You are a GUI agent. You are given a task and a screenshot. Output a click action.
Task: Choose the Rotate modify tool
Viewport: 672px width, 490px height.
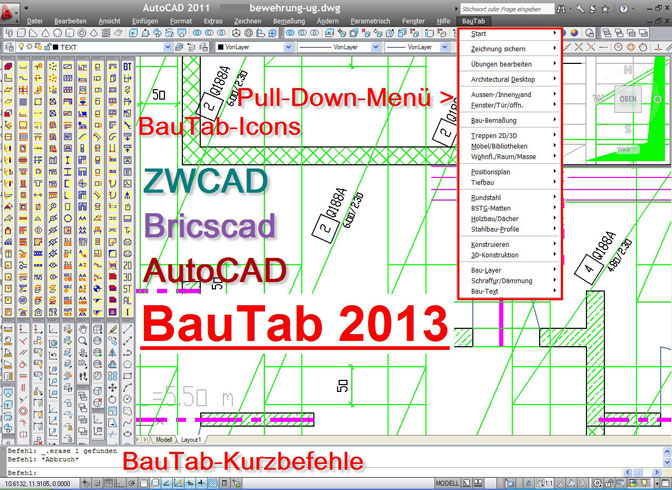pos(113,399)
